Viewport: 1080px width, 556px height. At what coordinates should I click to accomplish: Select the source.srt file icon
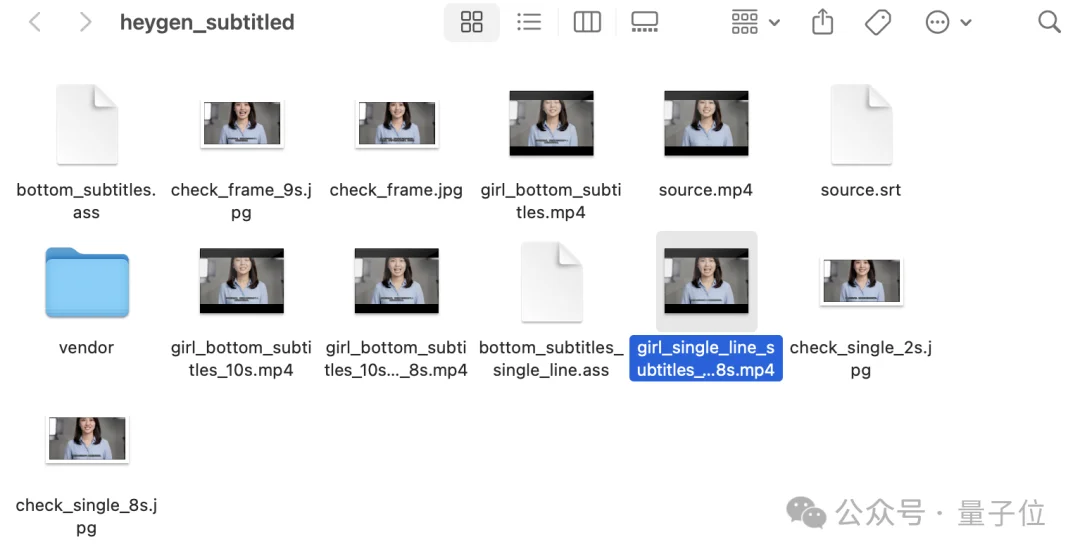[862, 125]
